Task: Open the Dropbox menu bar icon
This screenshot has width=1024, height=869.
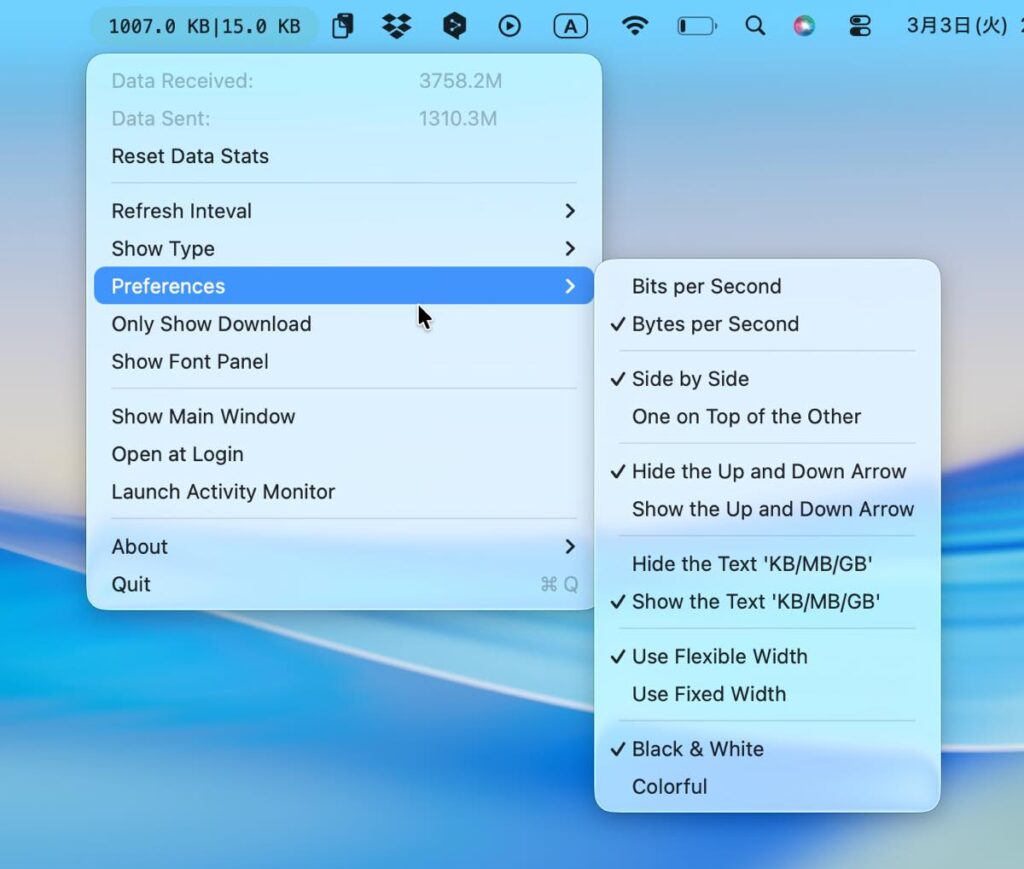Action: click(397, 27)
